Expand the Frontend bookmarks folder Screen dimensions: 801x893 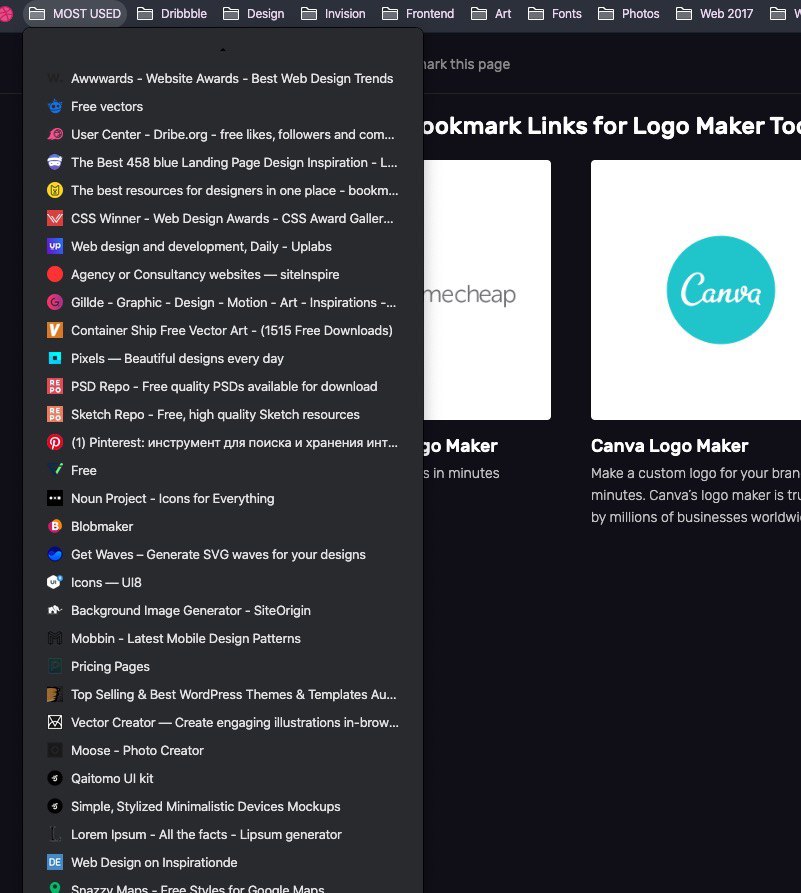coord(418,14)
